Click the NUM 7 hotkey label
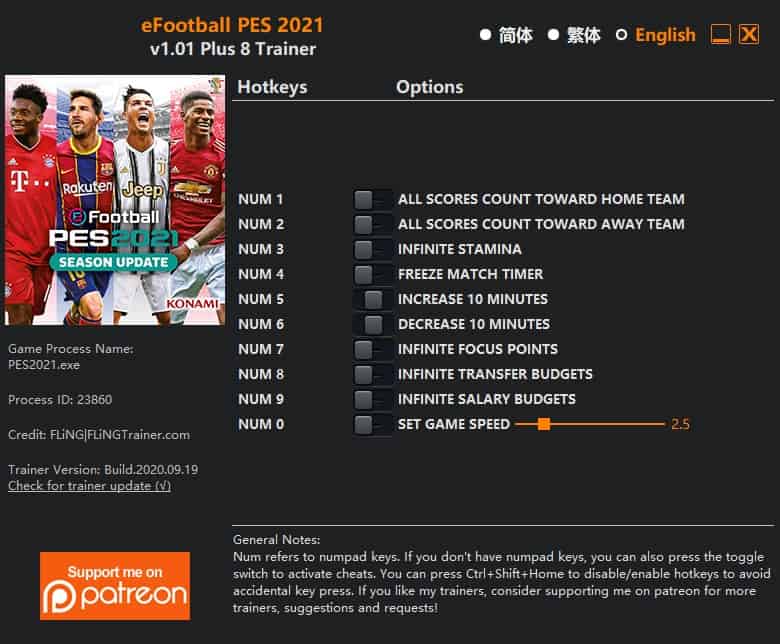 (261, 349)
